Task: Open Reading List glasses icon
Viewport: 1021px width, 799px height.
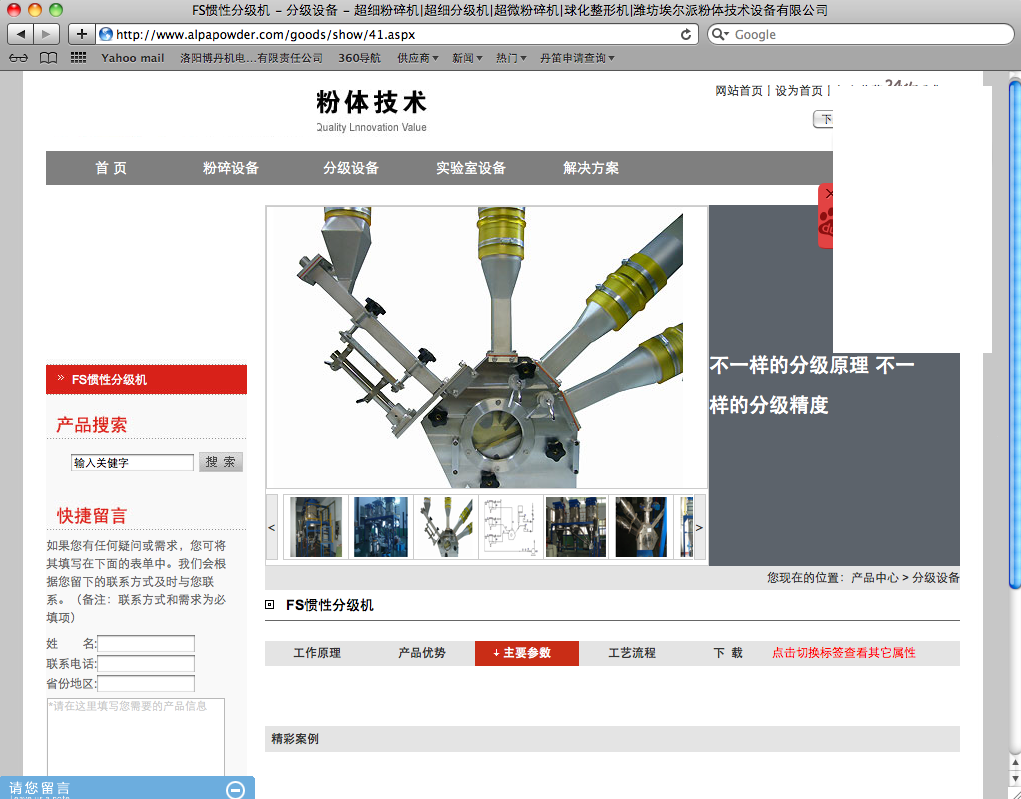Action: point(18,58)
